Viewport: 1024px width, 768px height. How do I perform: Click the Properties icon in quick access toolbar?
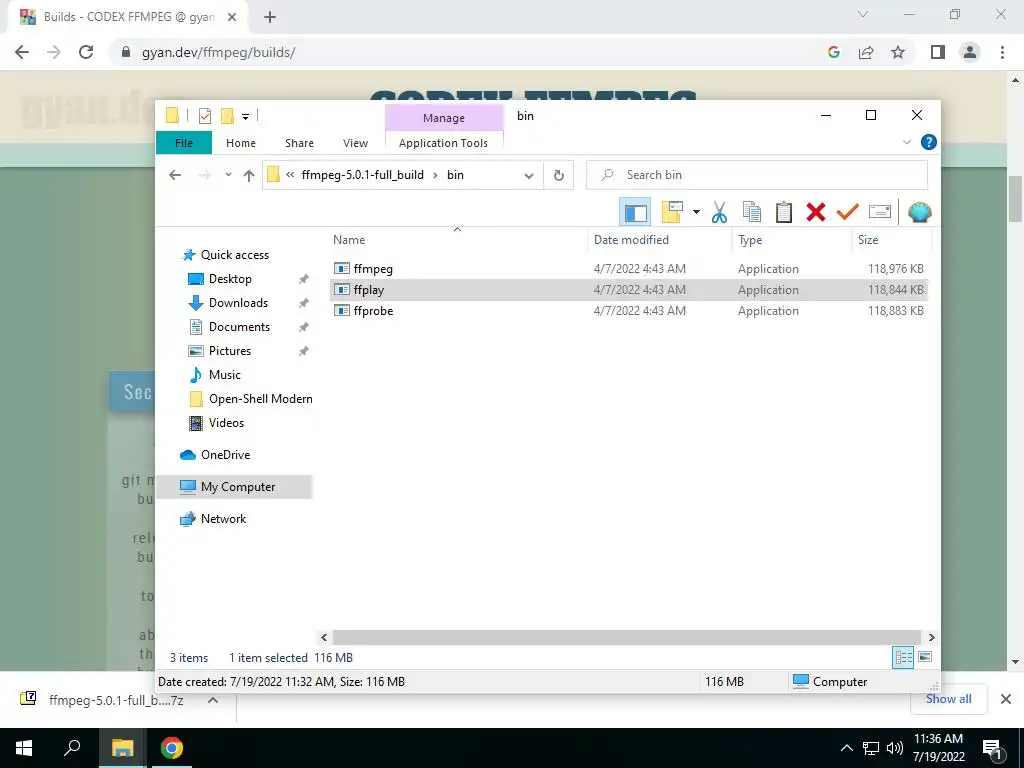205,116
